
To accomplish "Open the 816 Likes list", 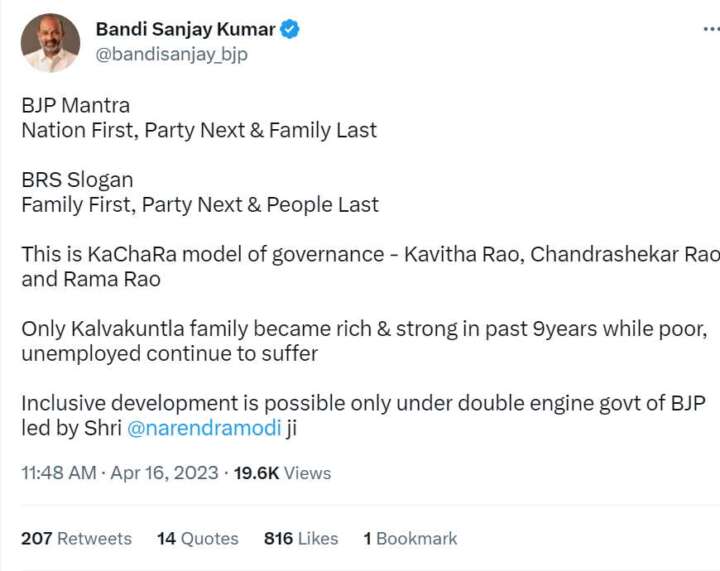I will point(300,538).
